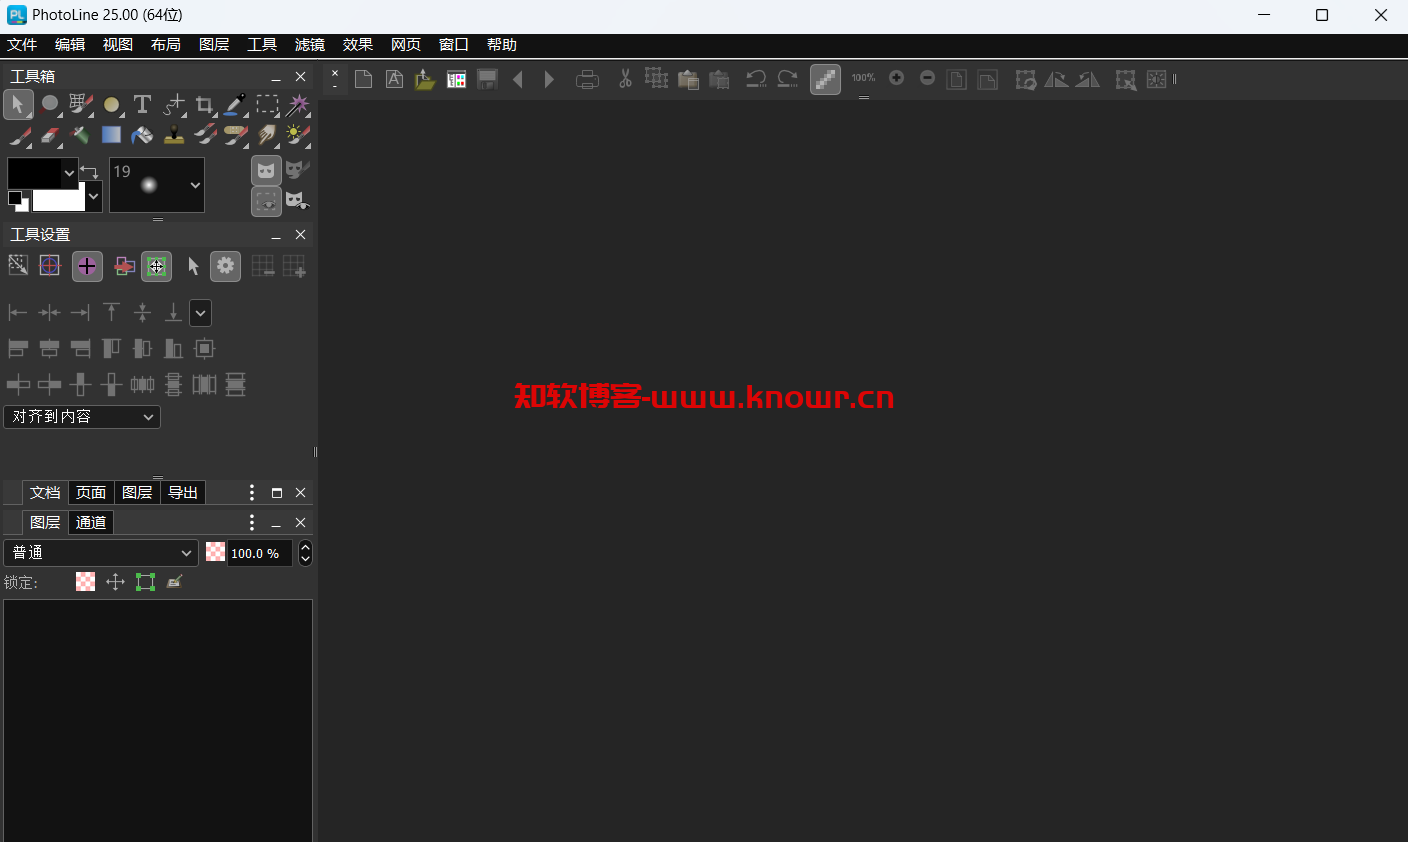Select the arrow pointer tool in toolbox
This screenshot has height=842, width=1408.
(18, 104)
